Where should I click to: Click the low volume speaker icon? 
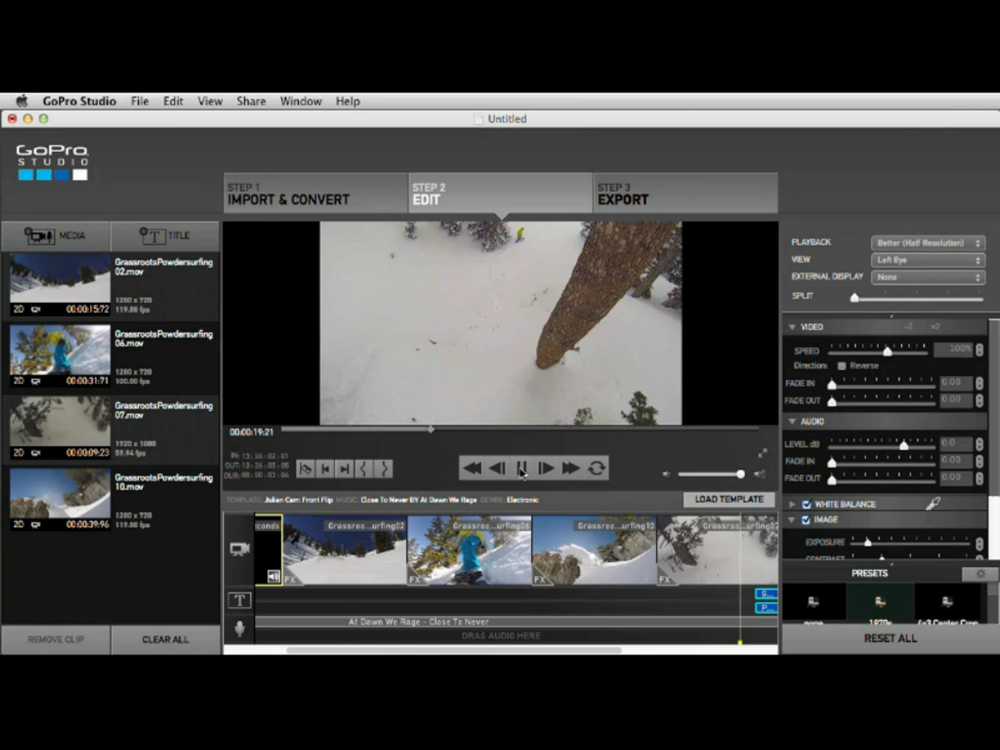666,474
